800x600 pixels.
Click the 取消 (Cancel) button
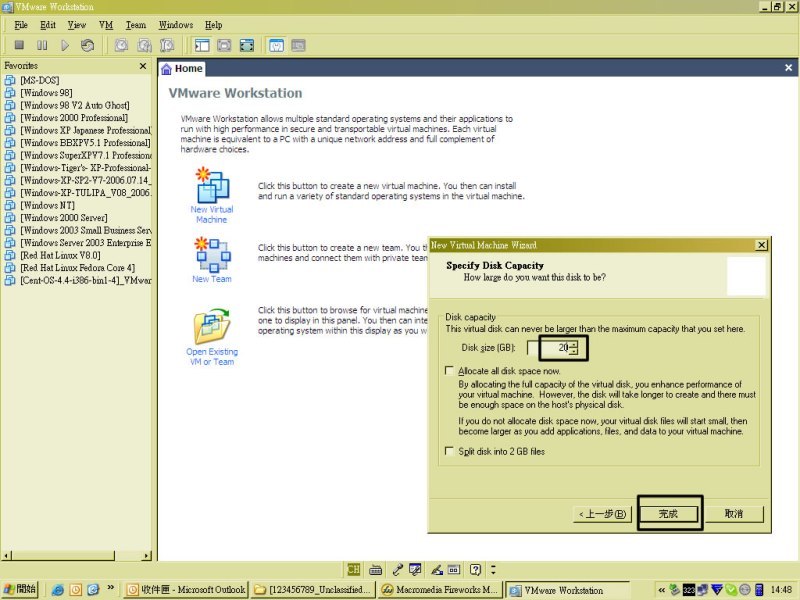click(x=734, y=514)
